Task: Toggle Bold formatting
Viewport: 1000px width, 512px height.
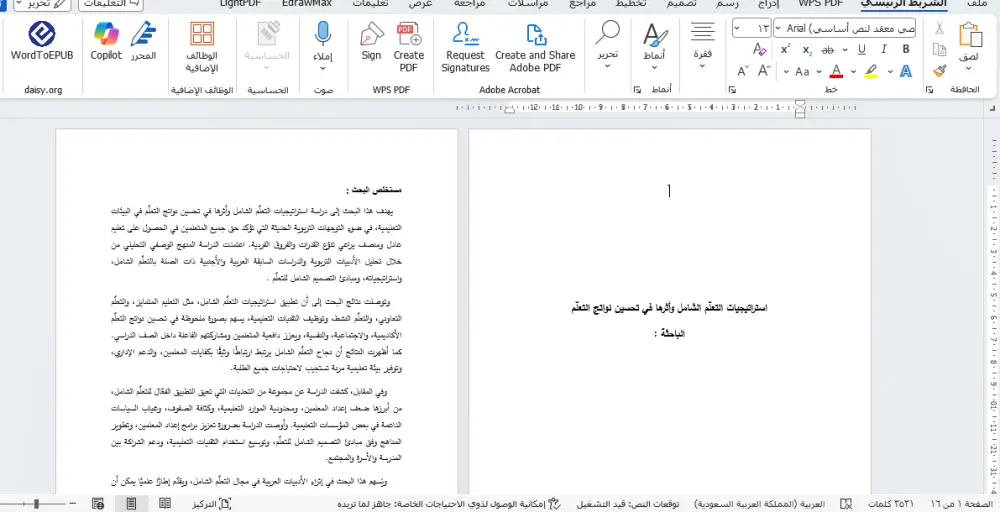Action: tap(906, 50)
